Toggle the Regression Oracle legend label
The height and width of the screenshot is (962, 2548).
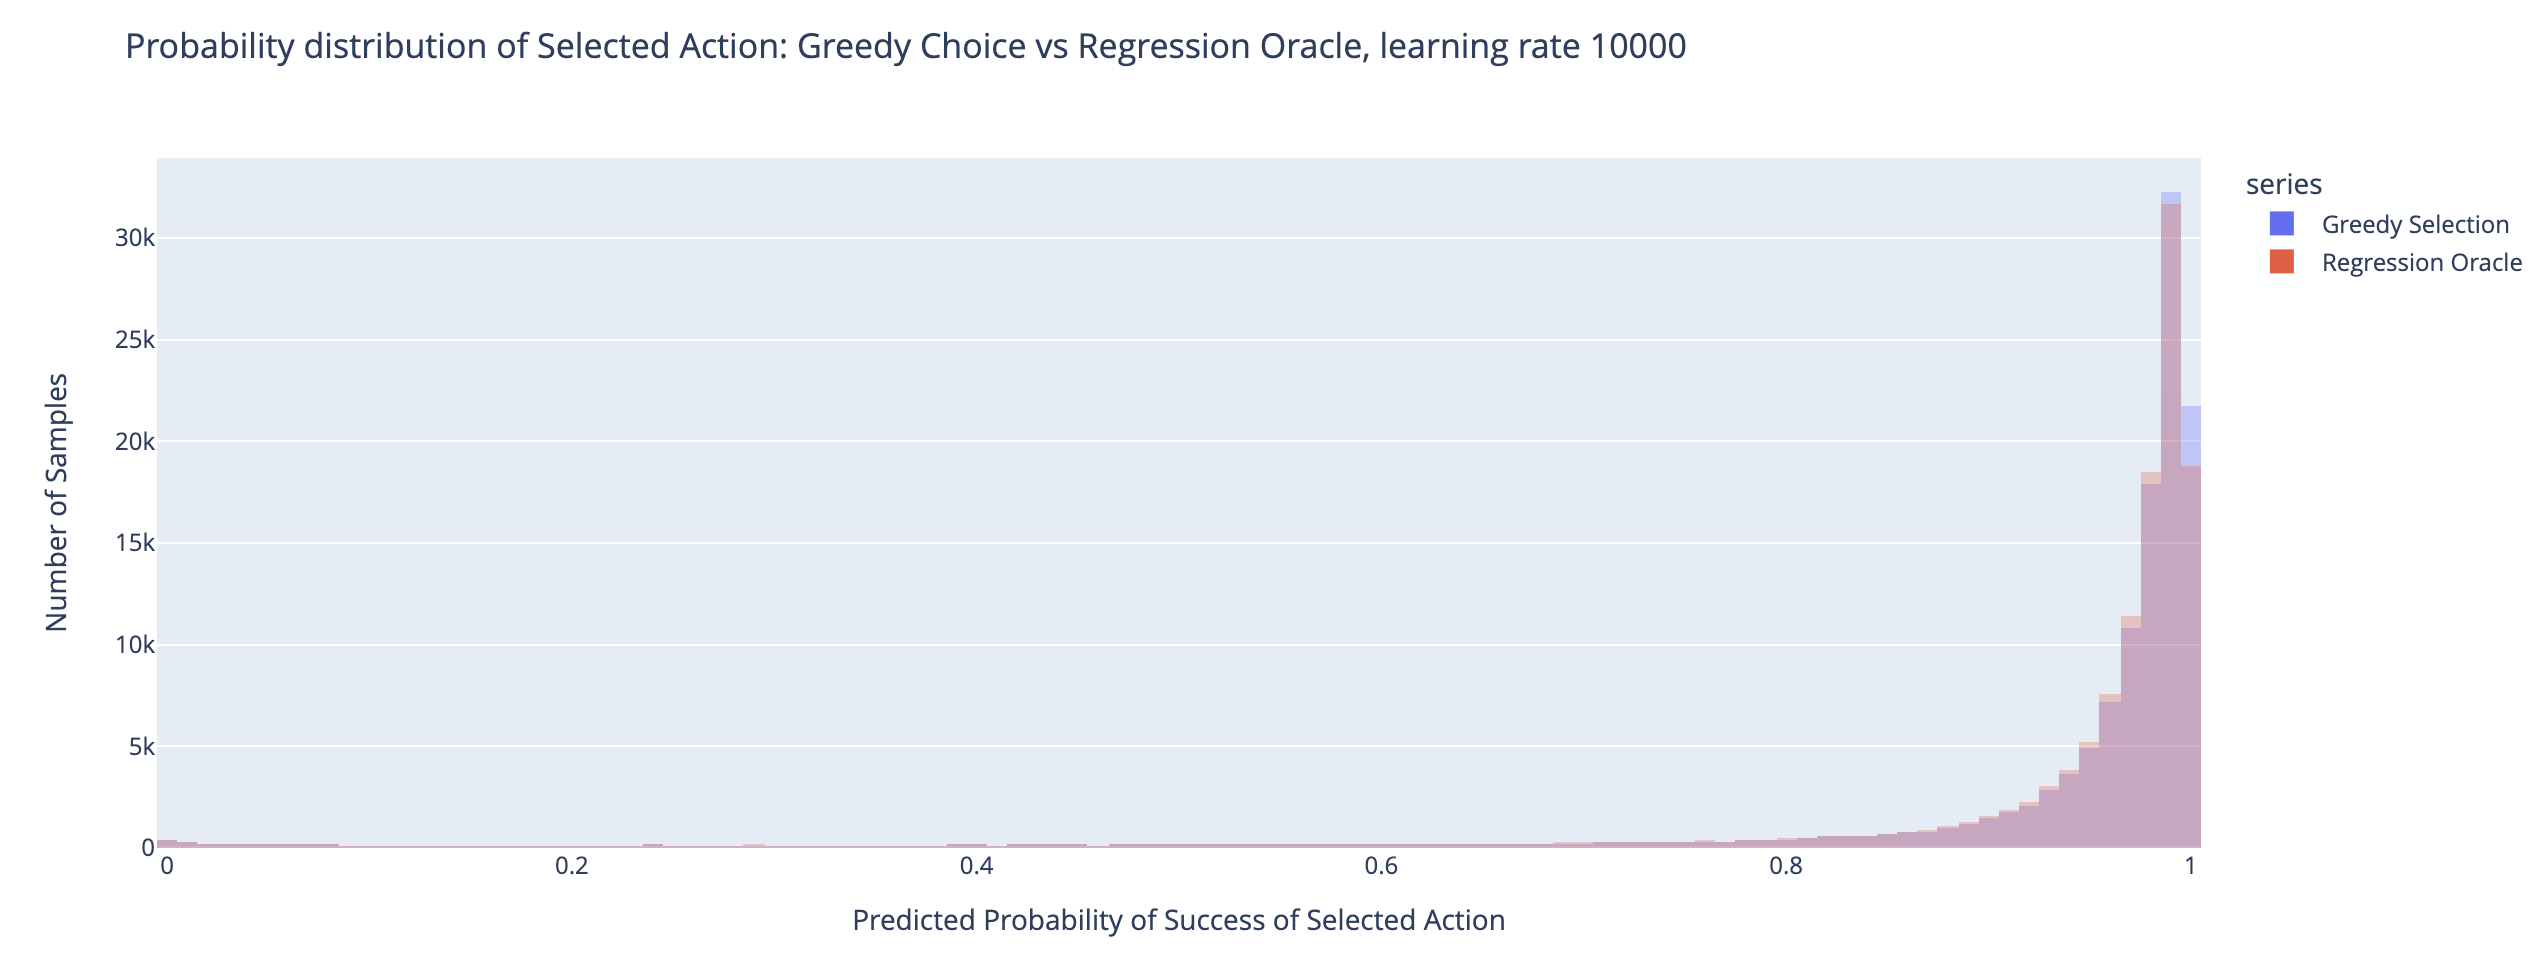point(2421,263)
